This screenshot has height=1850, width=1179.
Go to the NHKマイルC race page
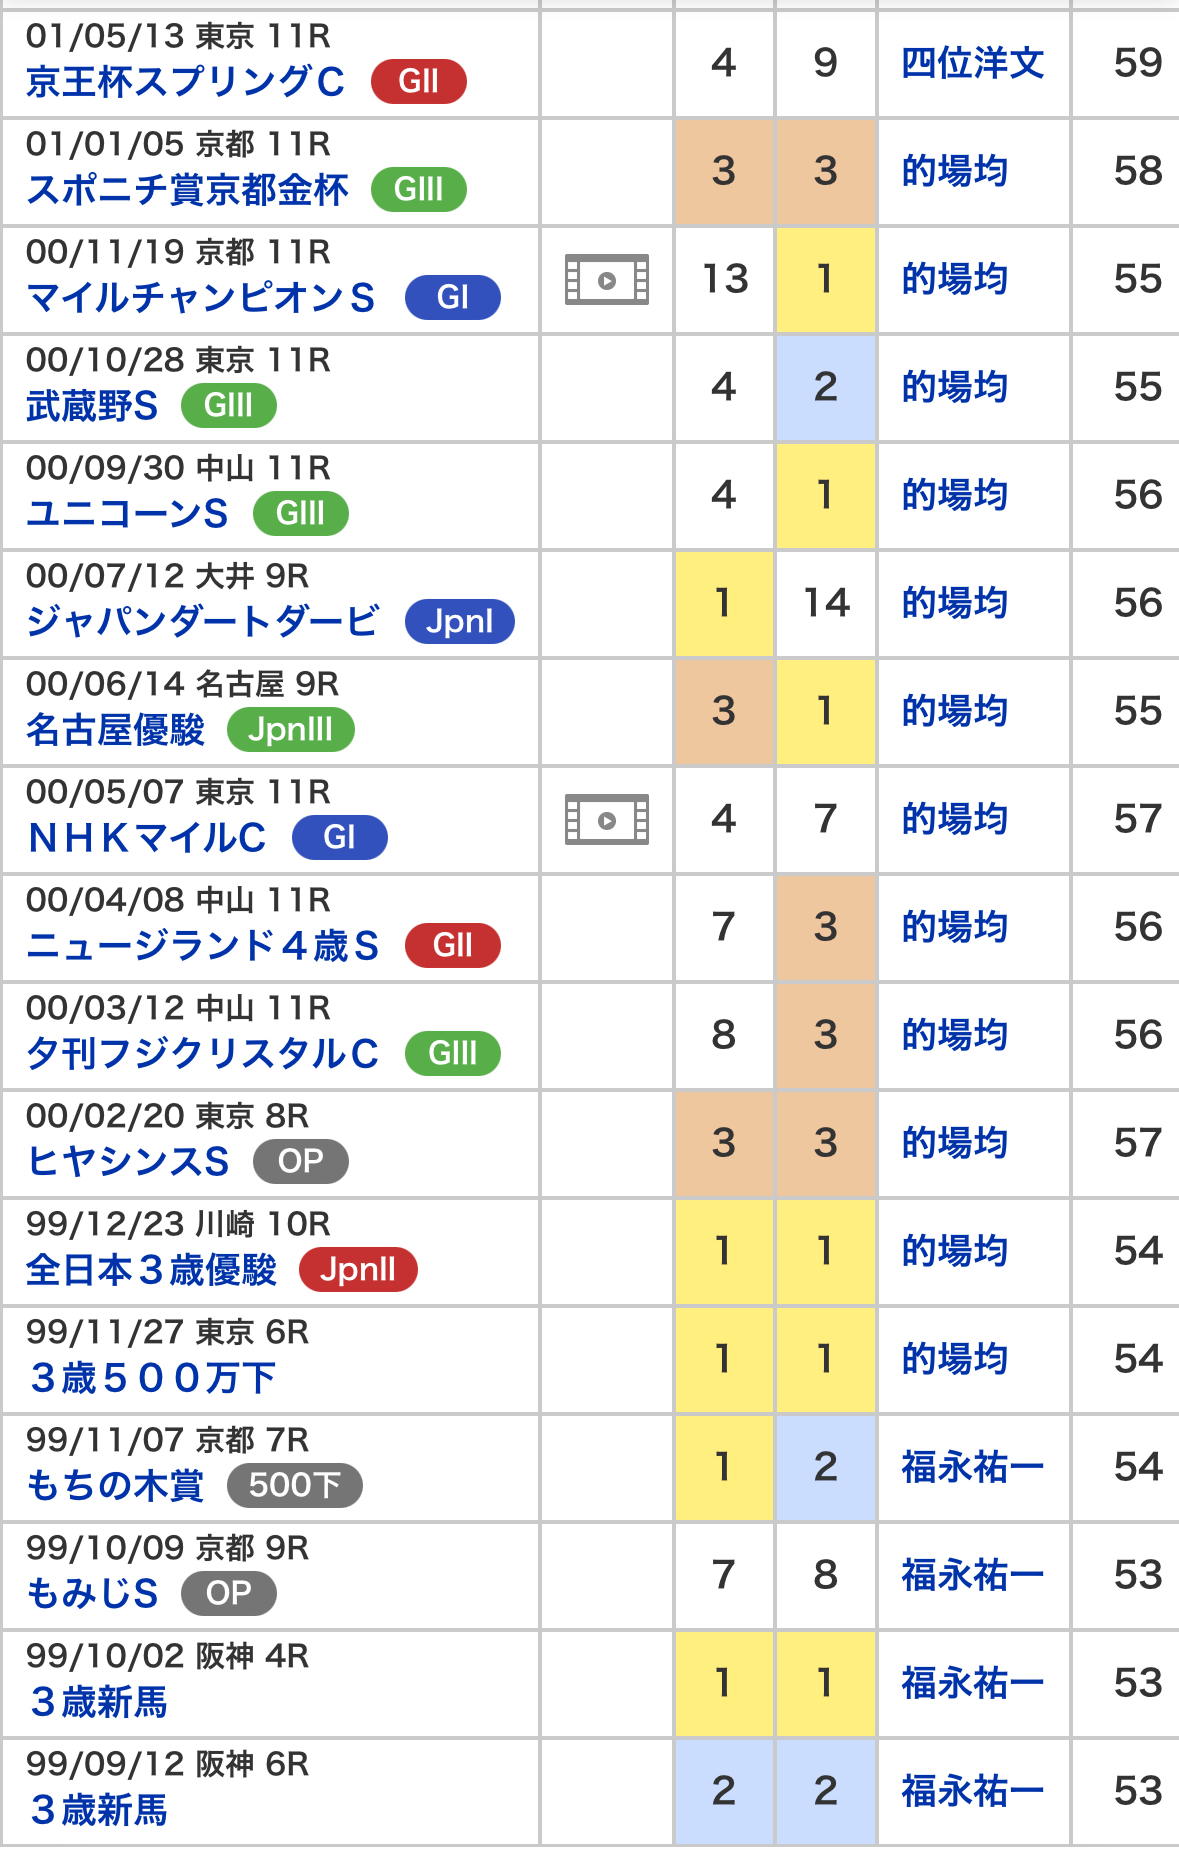pyautogui.click(x=147, y=838)
